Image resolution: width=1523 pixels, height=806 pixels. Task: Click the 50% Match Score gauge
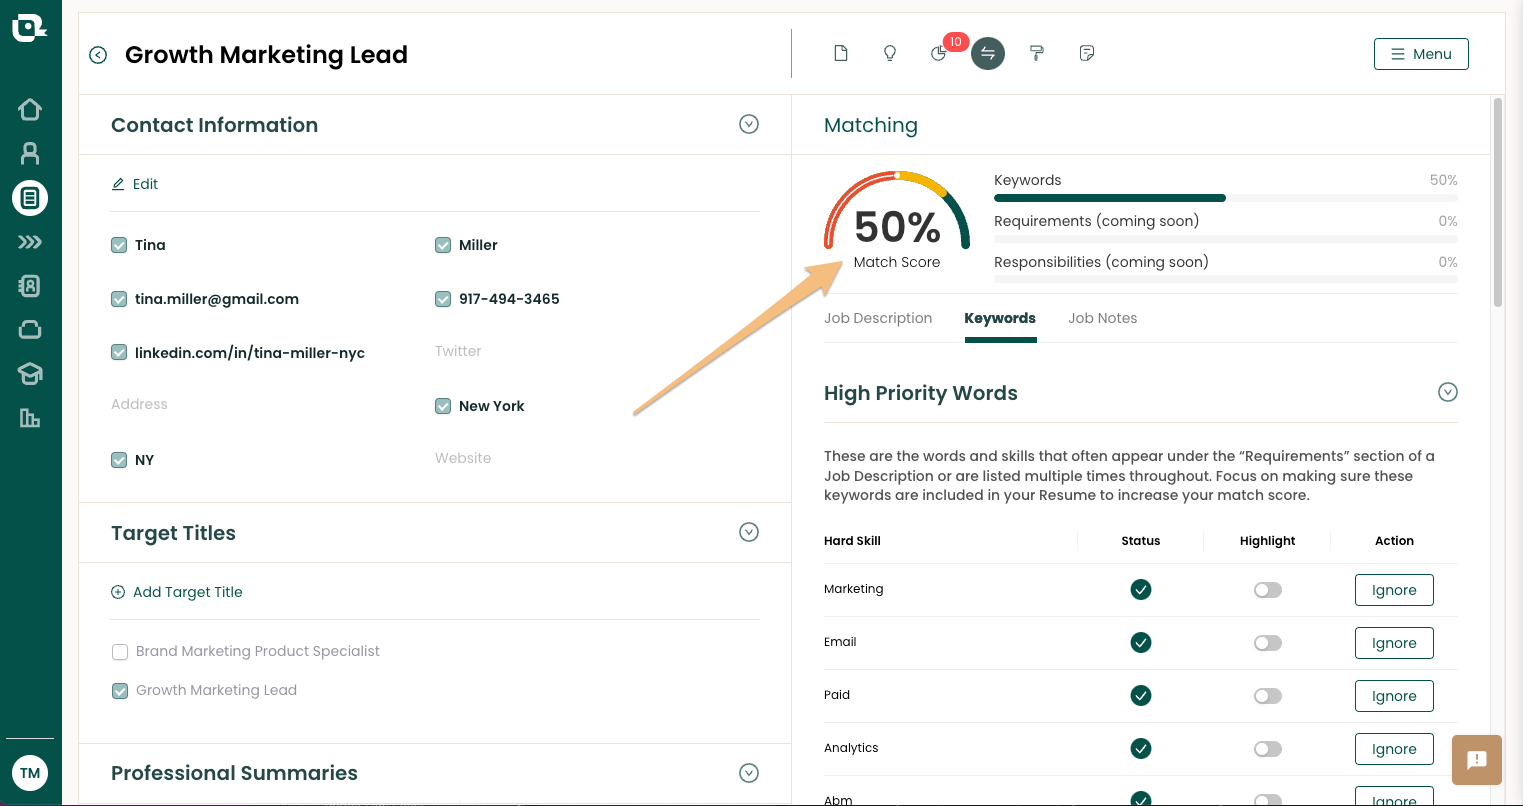(x=897, y=221)
